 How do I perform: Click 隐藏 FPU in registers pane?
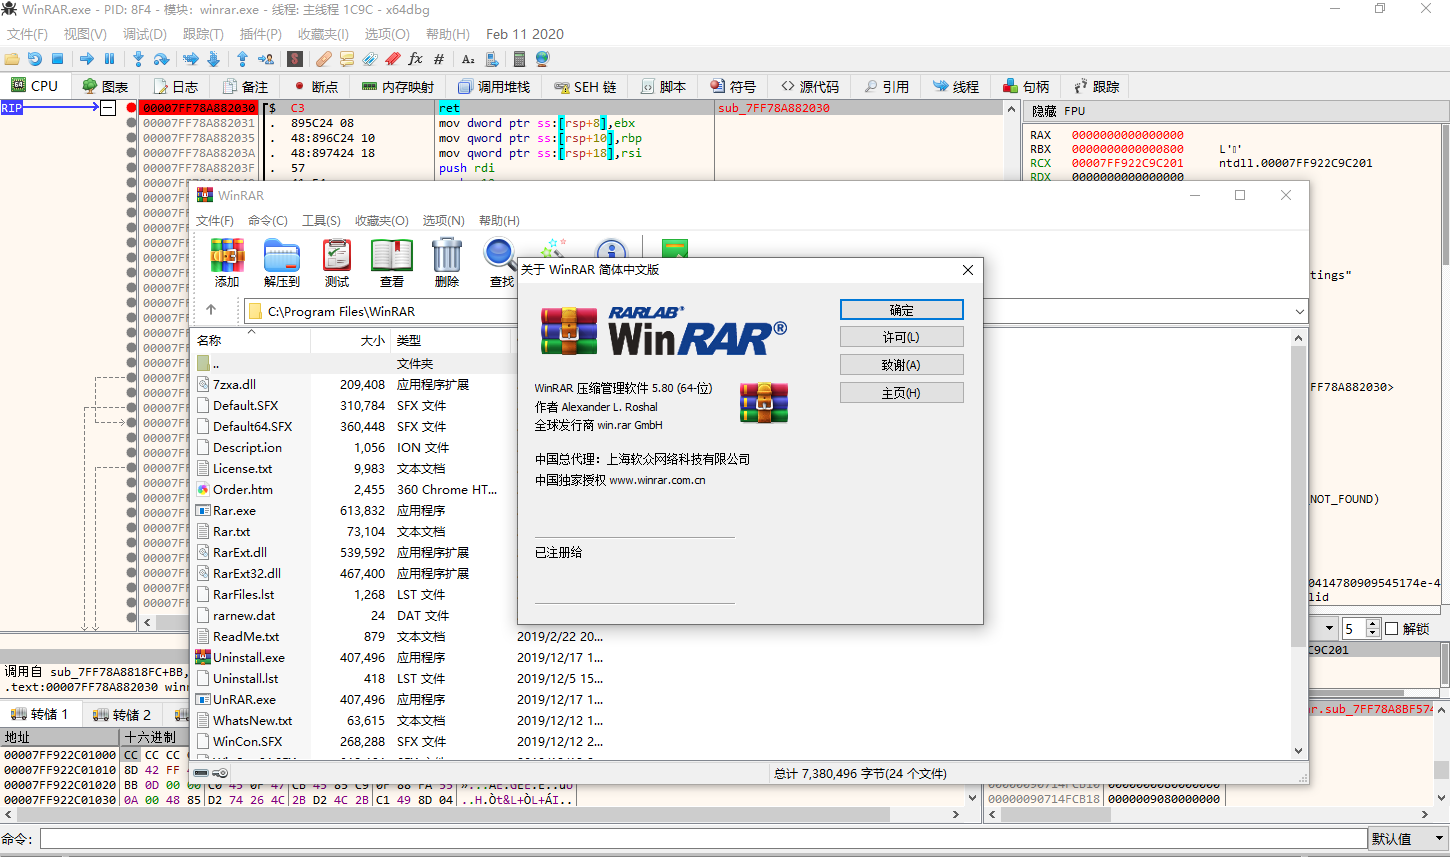(x=1058, y=111)
